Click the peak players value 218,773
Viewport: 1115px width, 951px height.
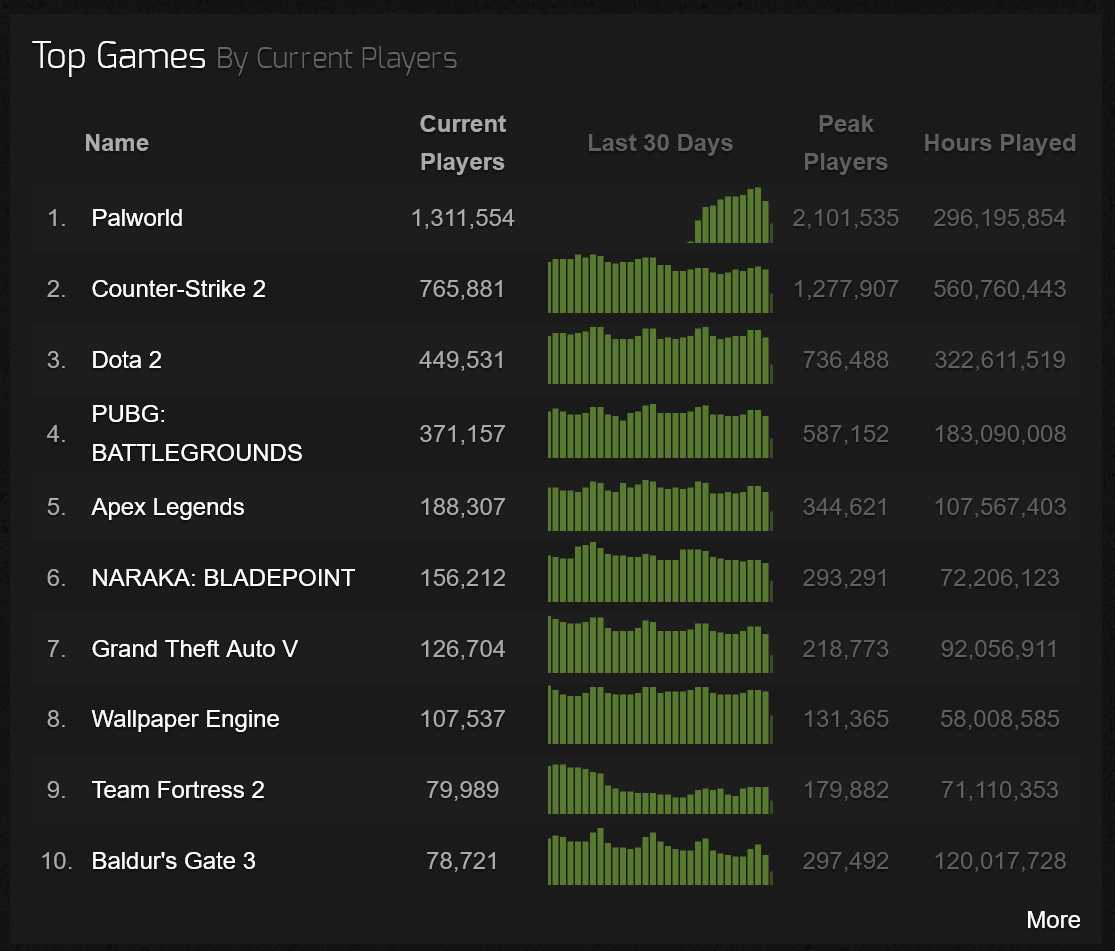pos(845,649)
